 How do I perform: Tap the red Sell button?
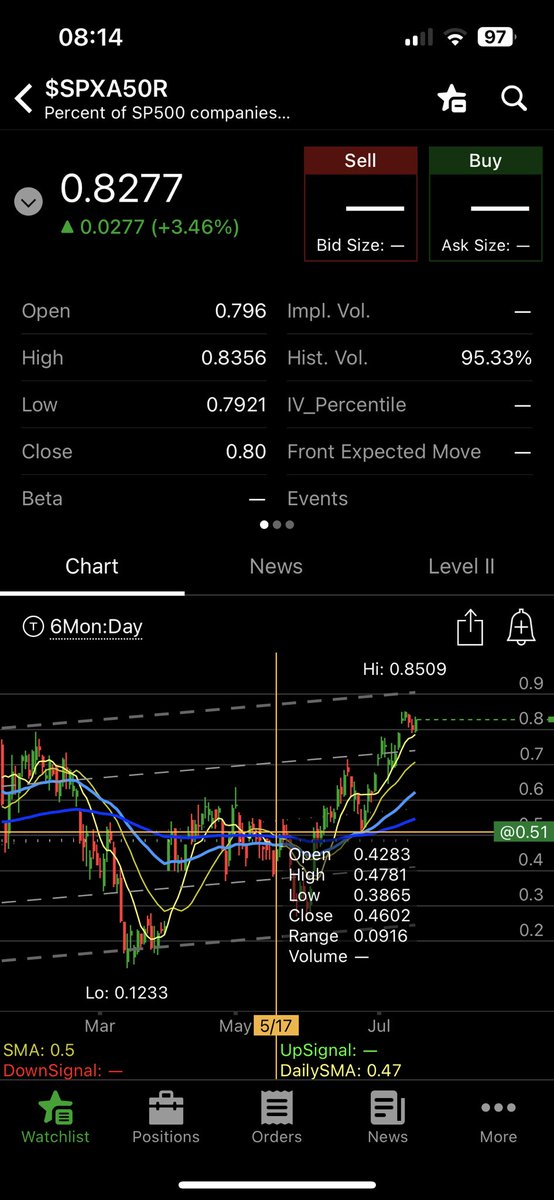click(x=361, y=204)
